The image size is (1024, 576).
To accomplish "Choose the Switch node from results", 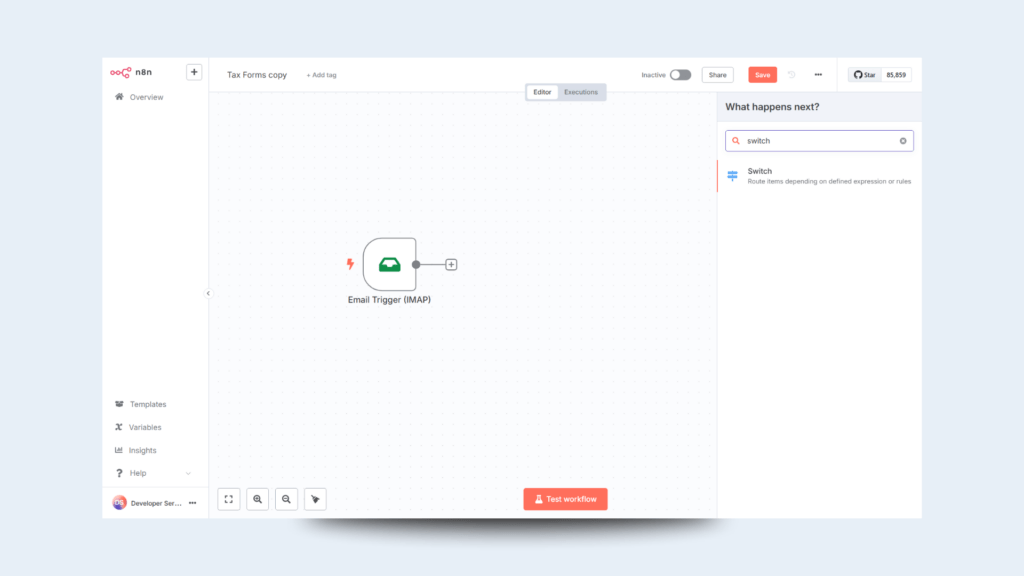I will (820, 176).
